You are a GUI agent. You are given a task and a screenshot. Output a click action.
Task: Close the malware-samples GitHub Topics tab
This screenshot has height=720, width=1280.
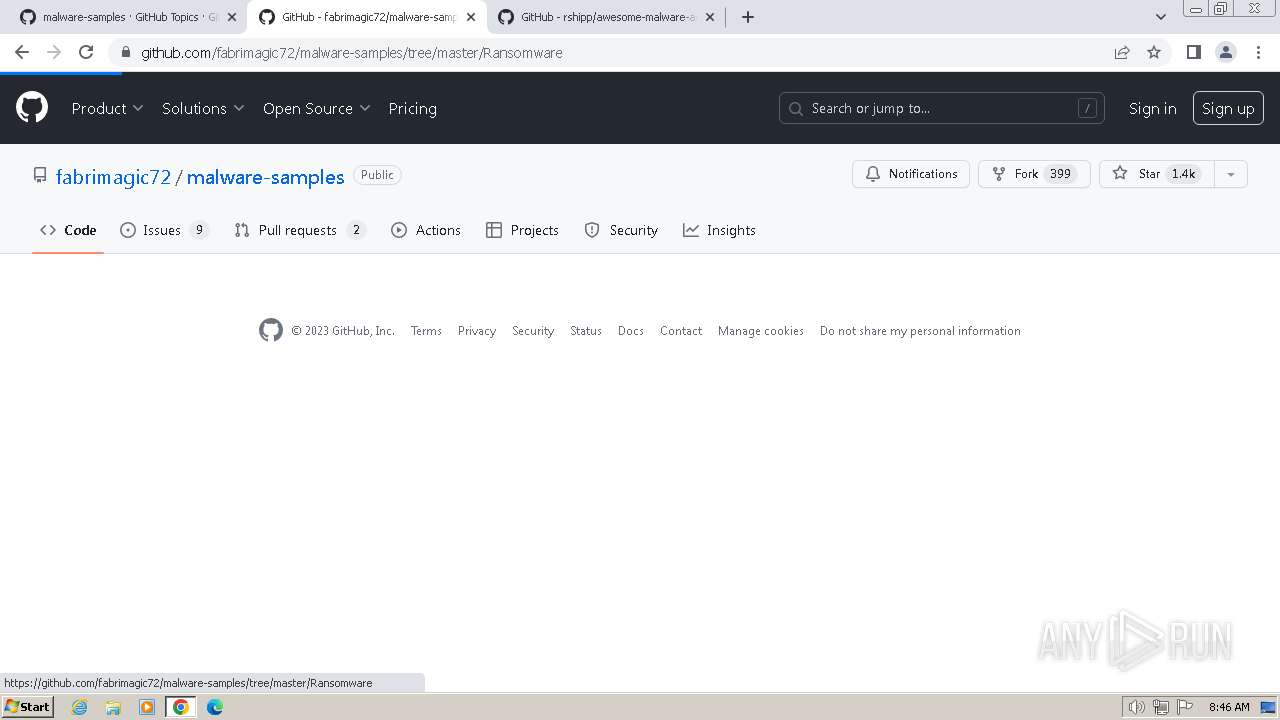232,17
